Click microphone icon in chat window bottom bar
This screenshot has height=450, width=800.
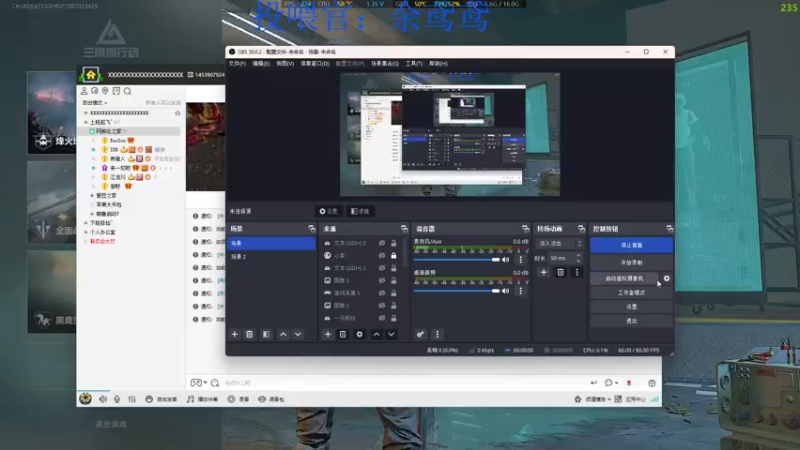click(117, 399)
